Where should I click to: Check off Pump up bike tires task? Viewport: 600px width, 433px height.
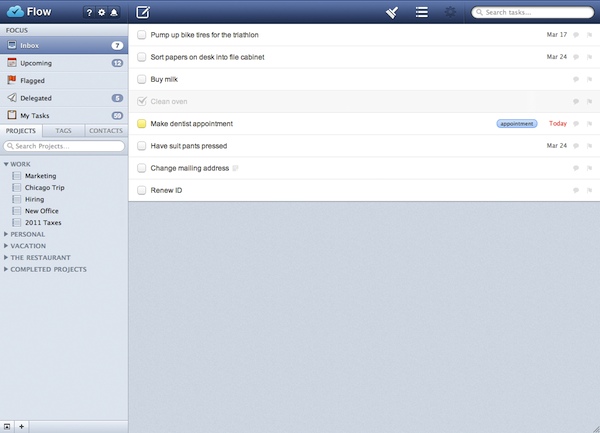click(x=142, y=35)
